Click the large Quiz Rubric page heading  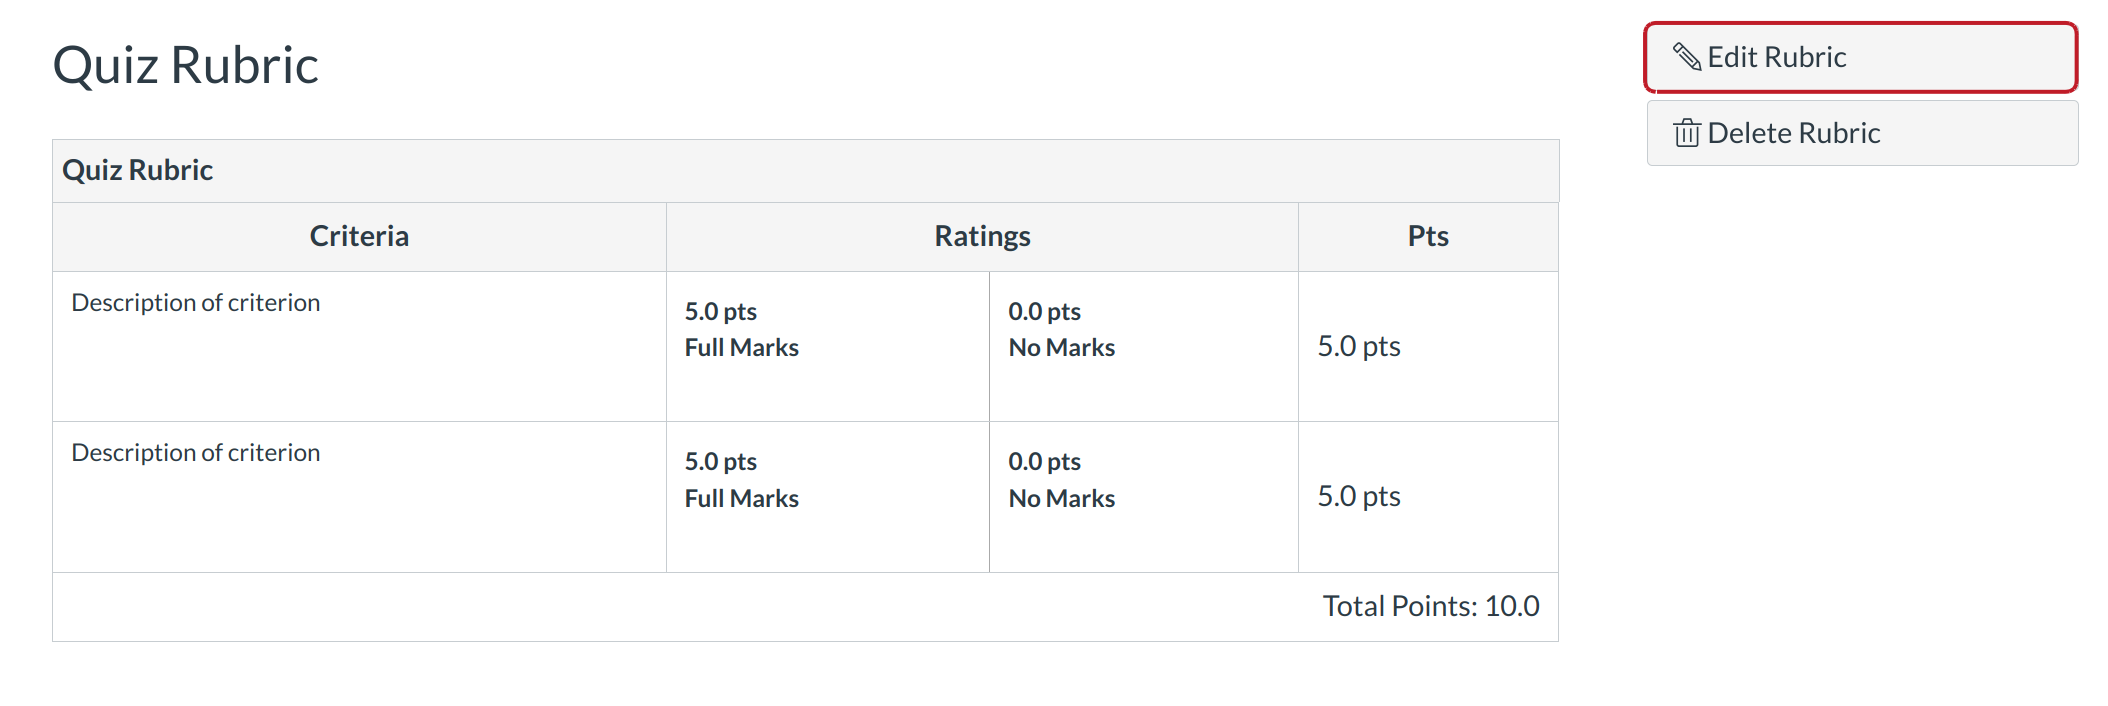185,66
